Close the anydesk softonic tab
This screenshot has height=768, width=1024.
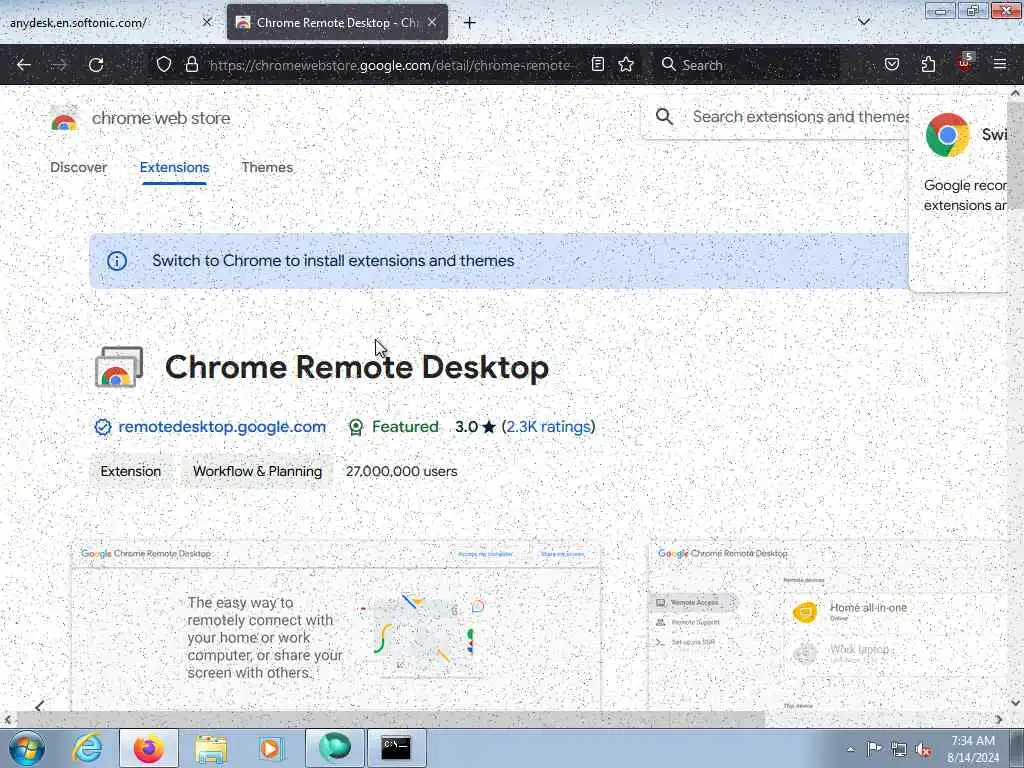tap(206, 22)
